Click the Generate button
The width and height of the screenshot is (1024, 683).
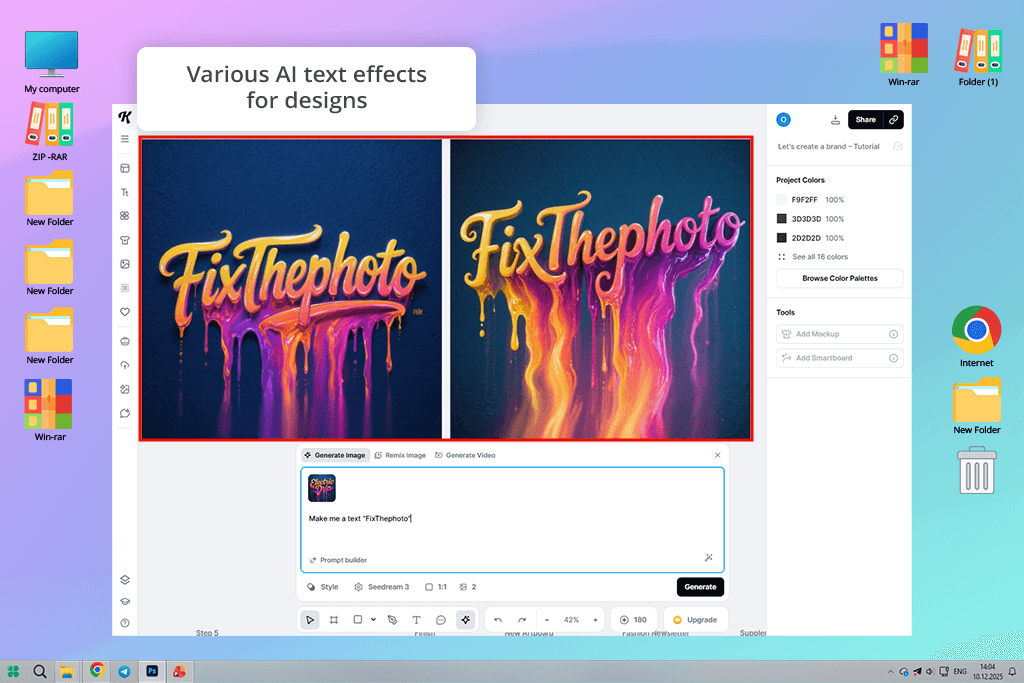point(700,587)
